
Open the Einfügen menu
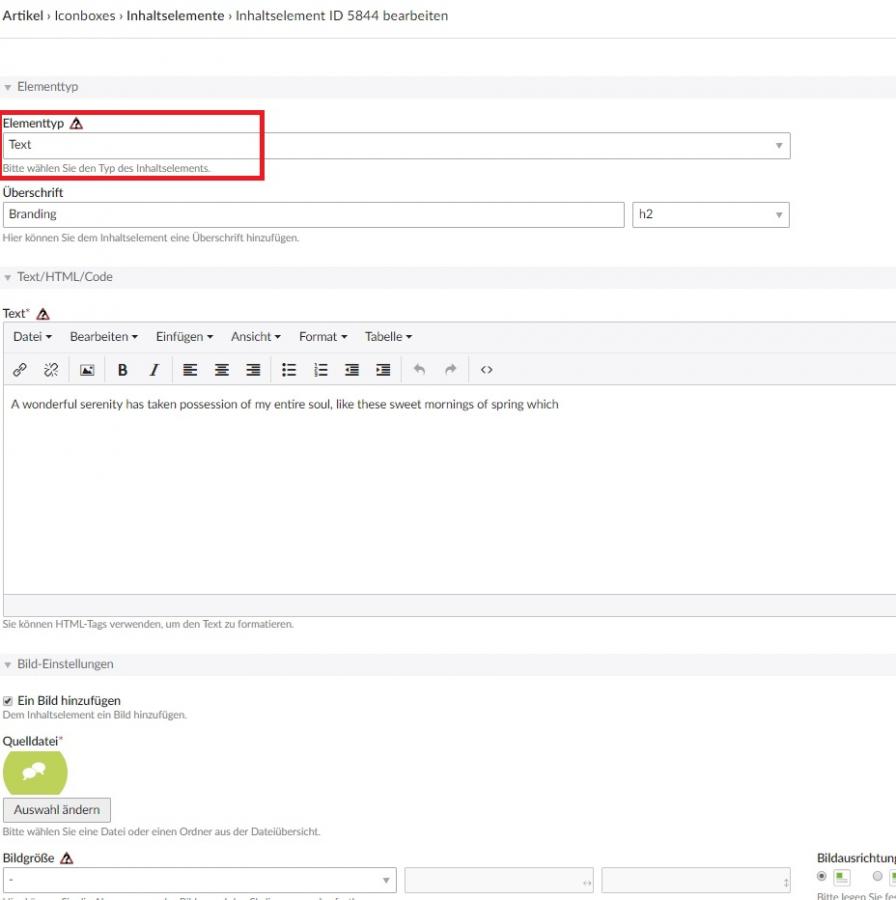[x=184, y=337]
